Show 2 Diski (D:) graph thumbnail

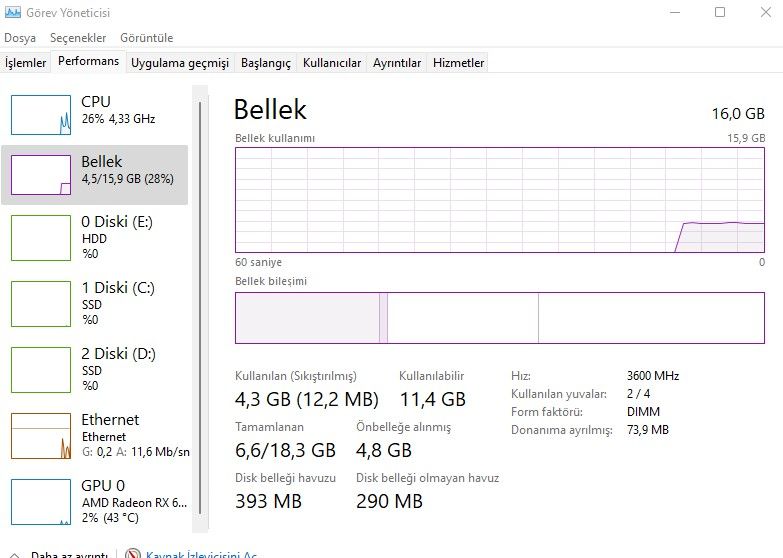coord(41,369)
